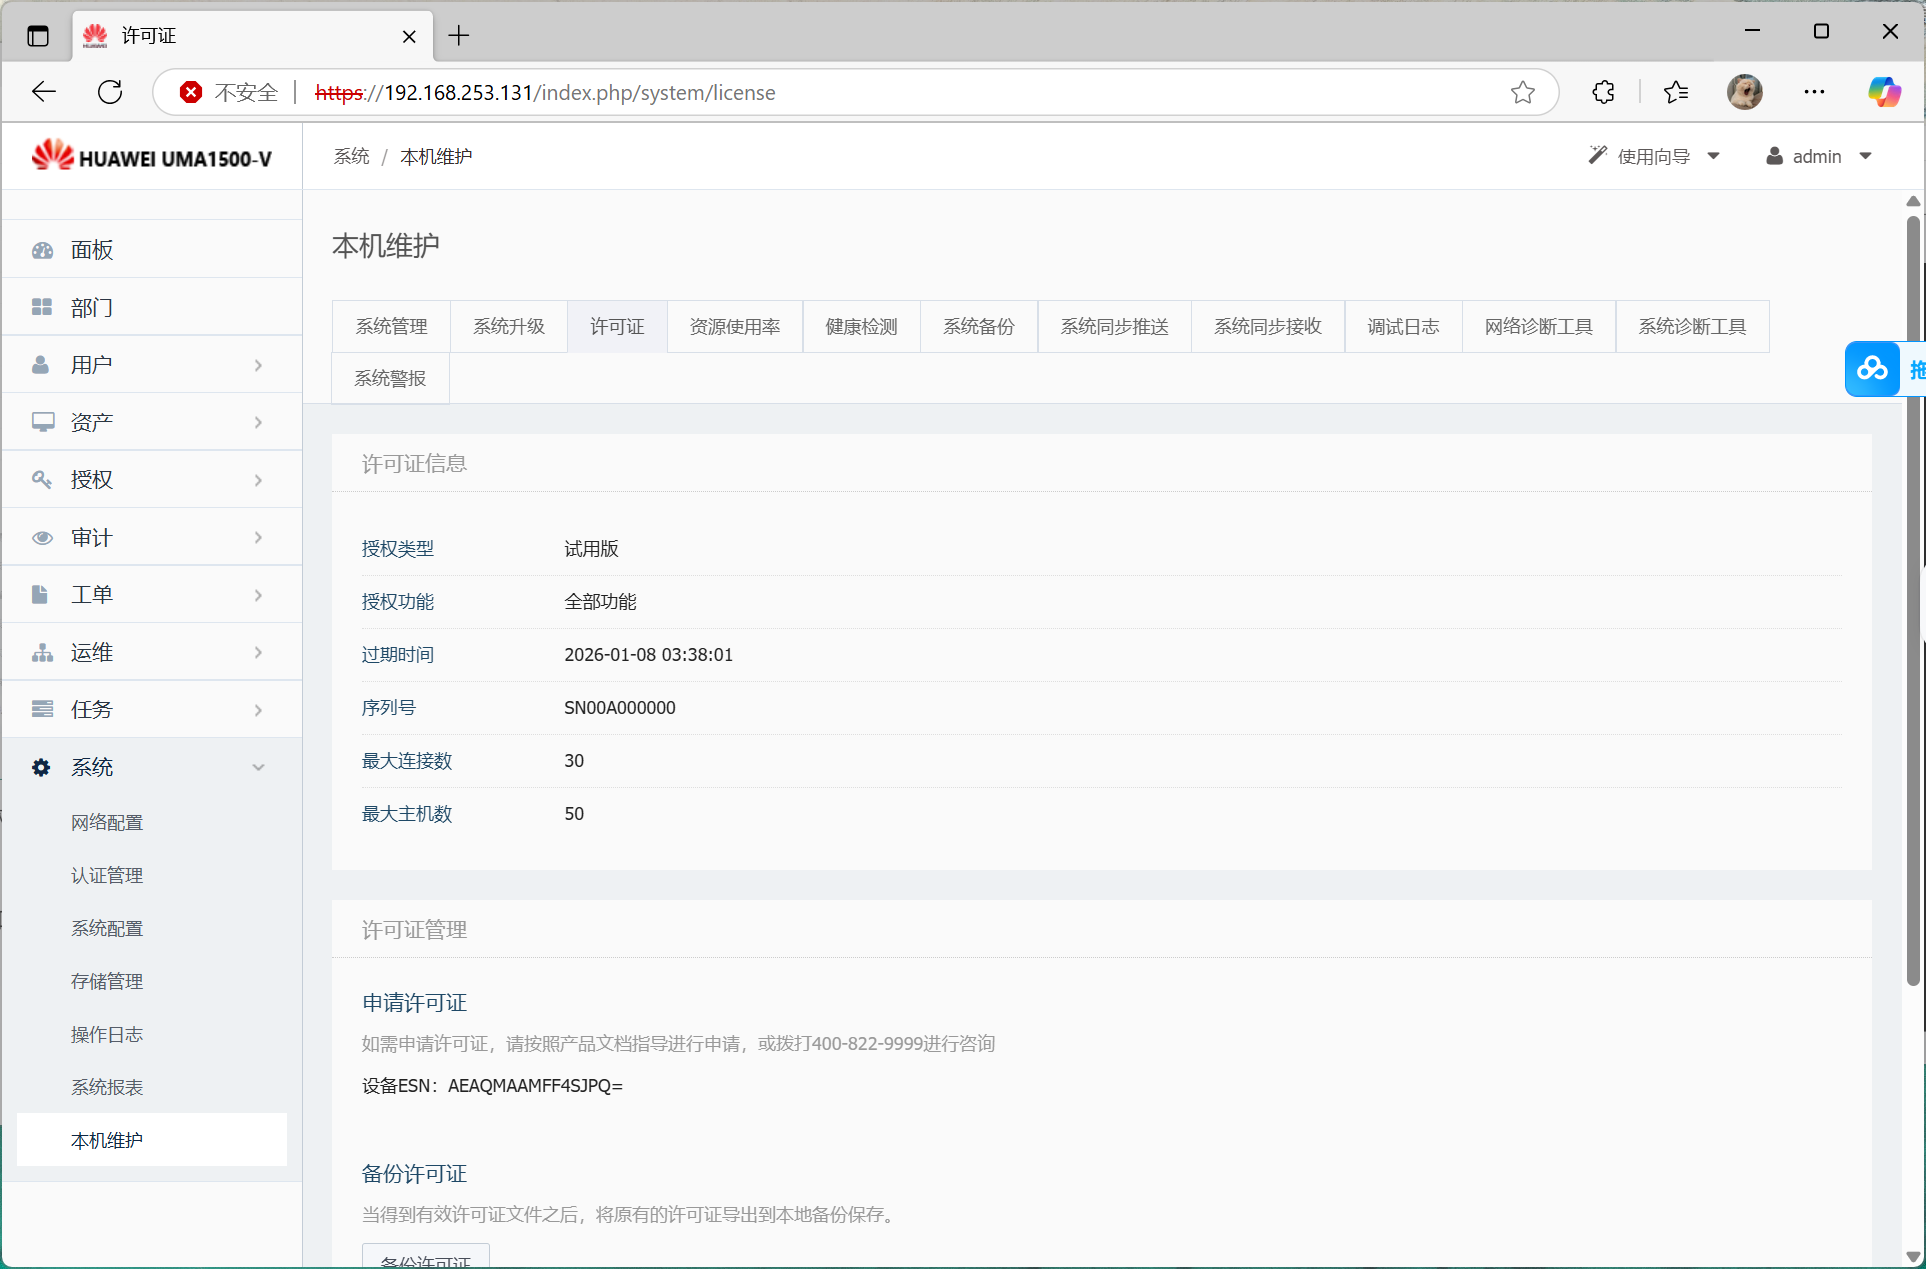Expand the 用户 sidebar menu
The image size is (1926, 1269).
tap(151, 365)
